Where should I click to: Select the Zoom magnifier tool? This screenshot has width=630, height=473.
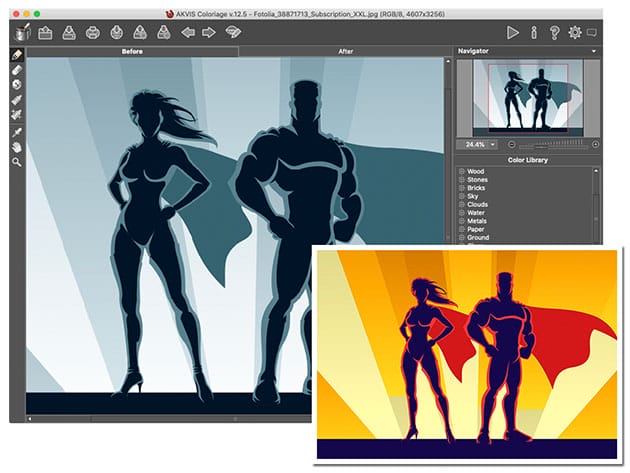tap(17, 161)
